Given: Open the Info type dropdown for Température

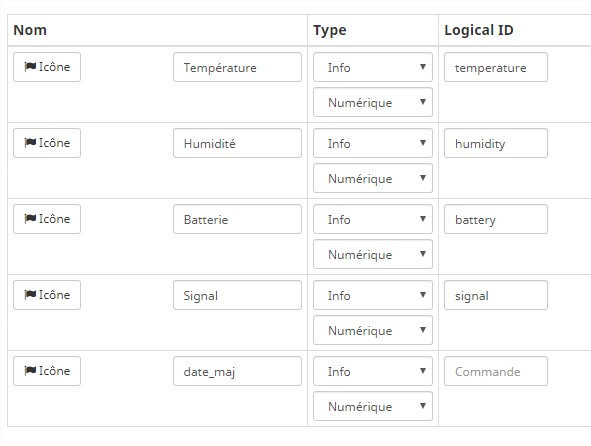Looking at the screenshot, I should tap(373, 67).
